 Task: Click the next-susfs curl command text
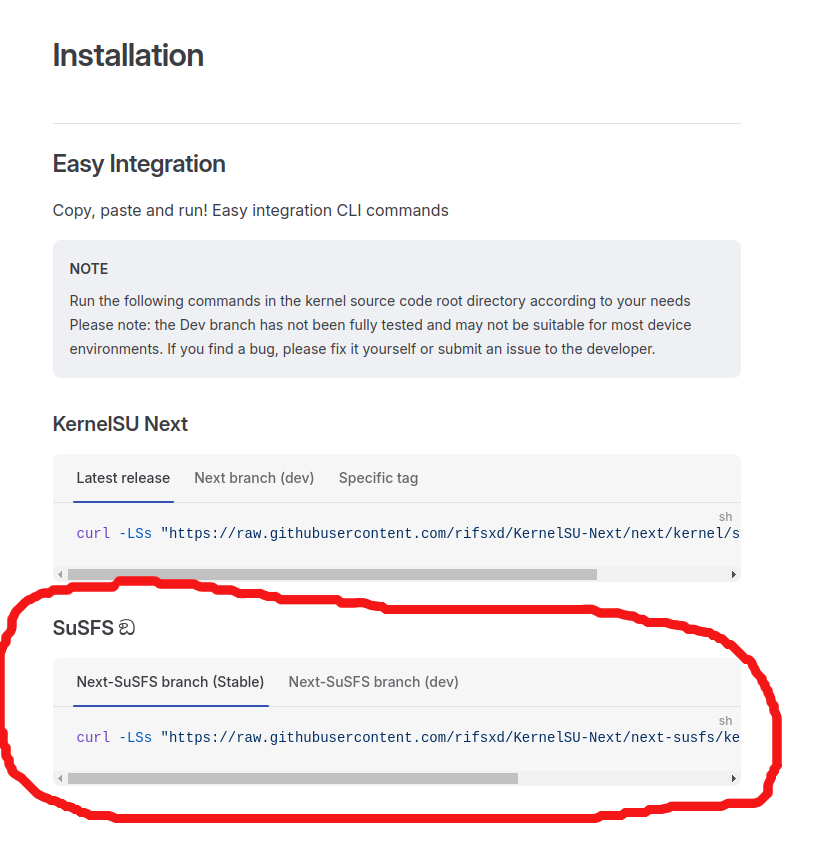point(408,737)
